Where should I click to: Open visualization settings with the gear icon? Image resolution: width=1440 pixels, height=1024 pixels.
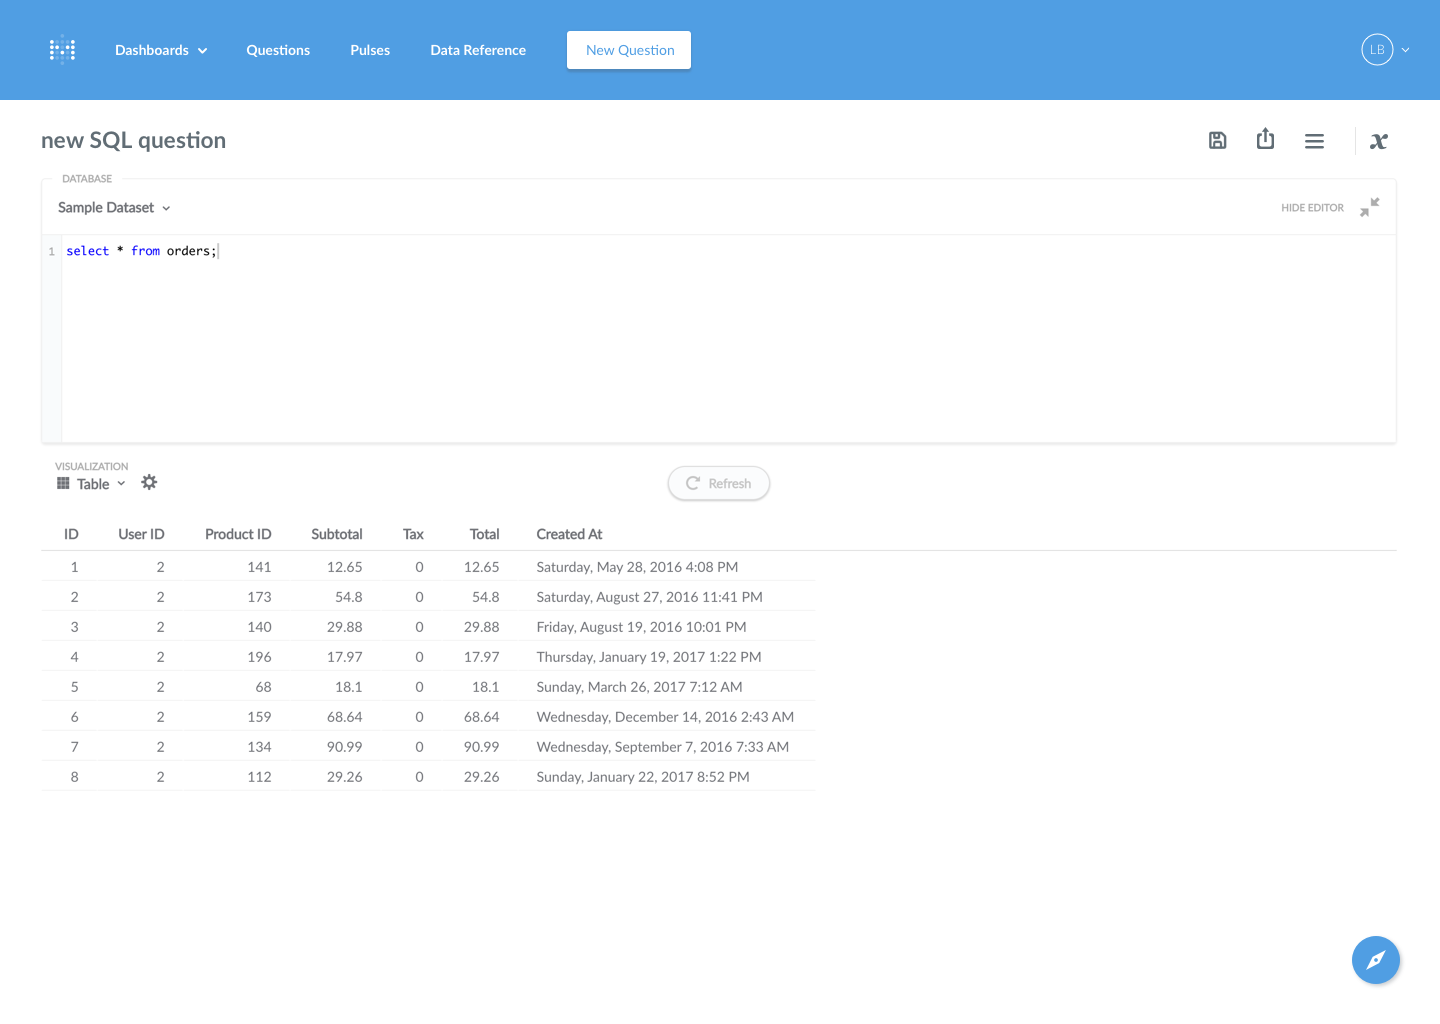[x=148, y=483]
